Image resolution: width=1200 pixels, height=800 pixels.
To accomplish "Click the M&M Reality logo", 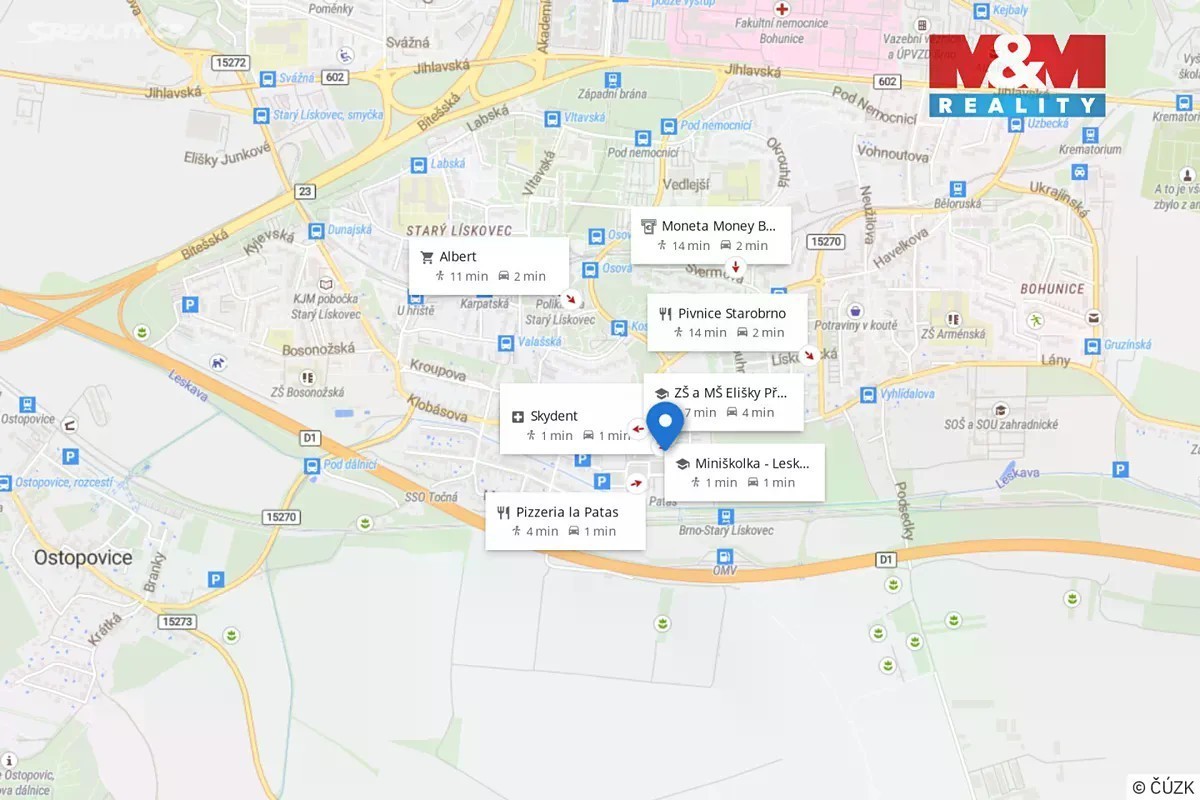I will [1016, 75].
